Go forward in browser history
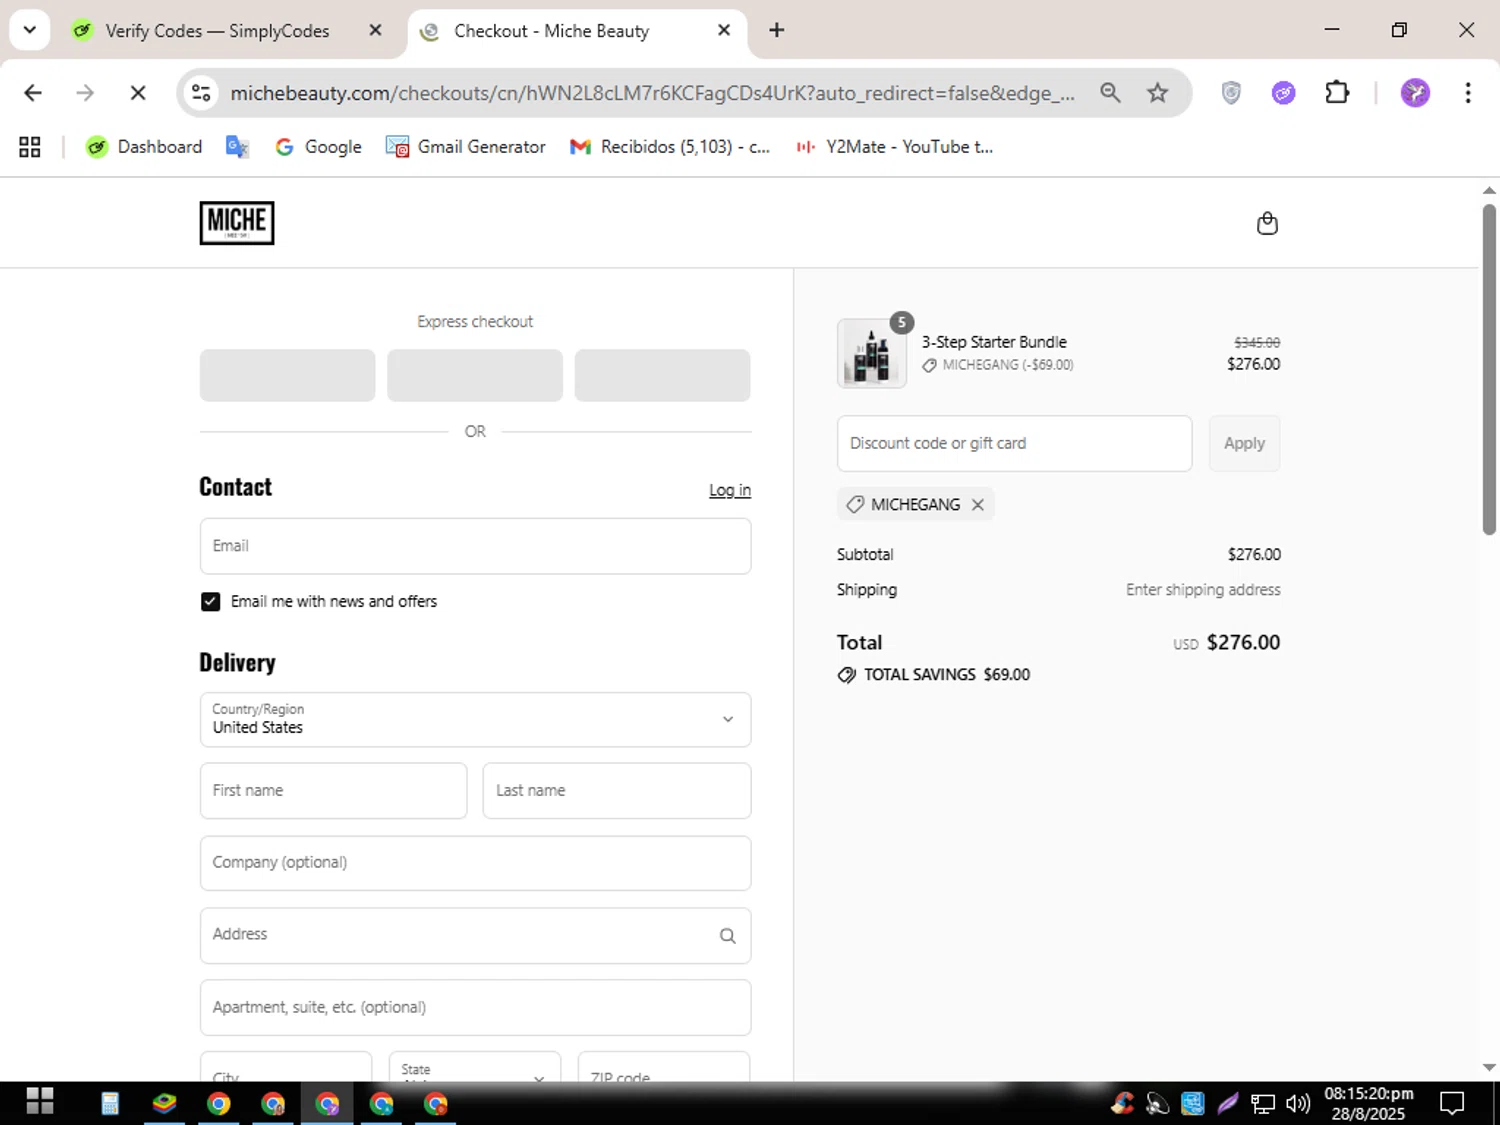Viewport: 1500px width, 1125px height. coord(85,93)
